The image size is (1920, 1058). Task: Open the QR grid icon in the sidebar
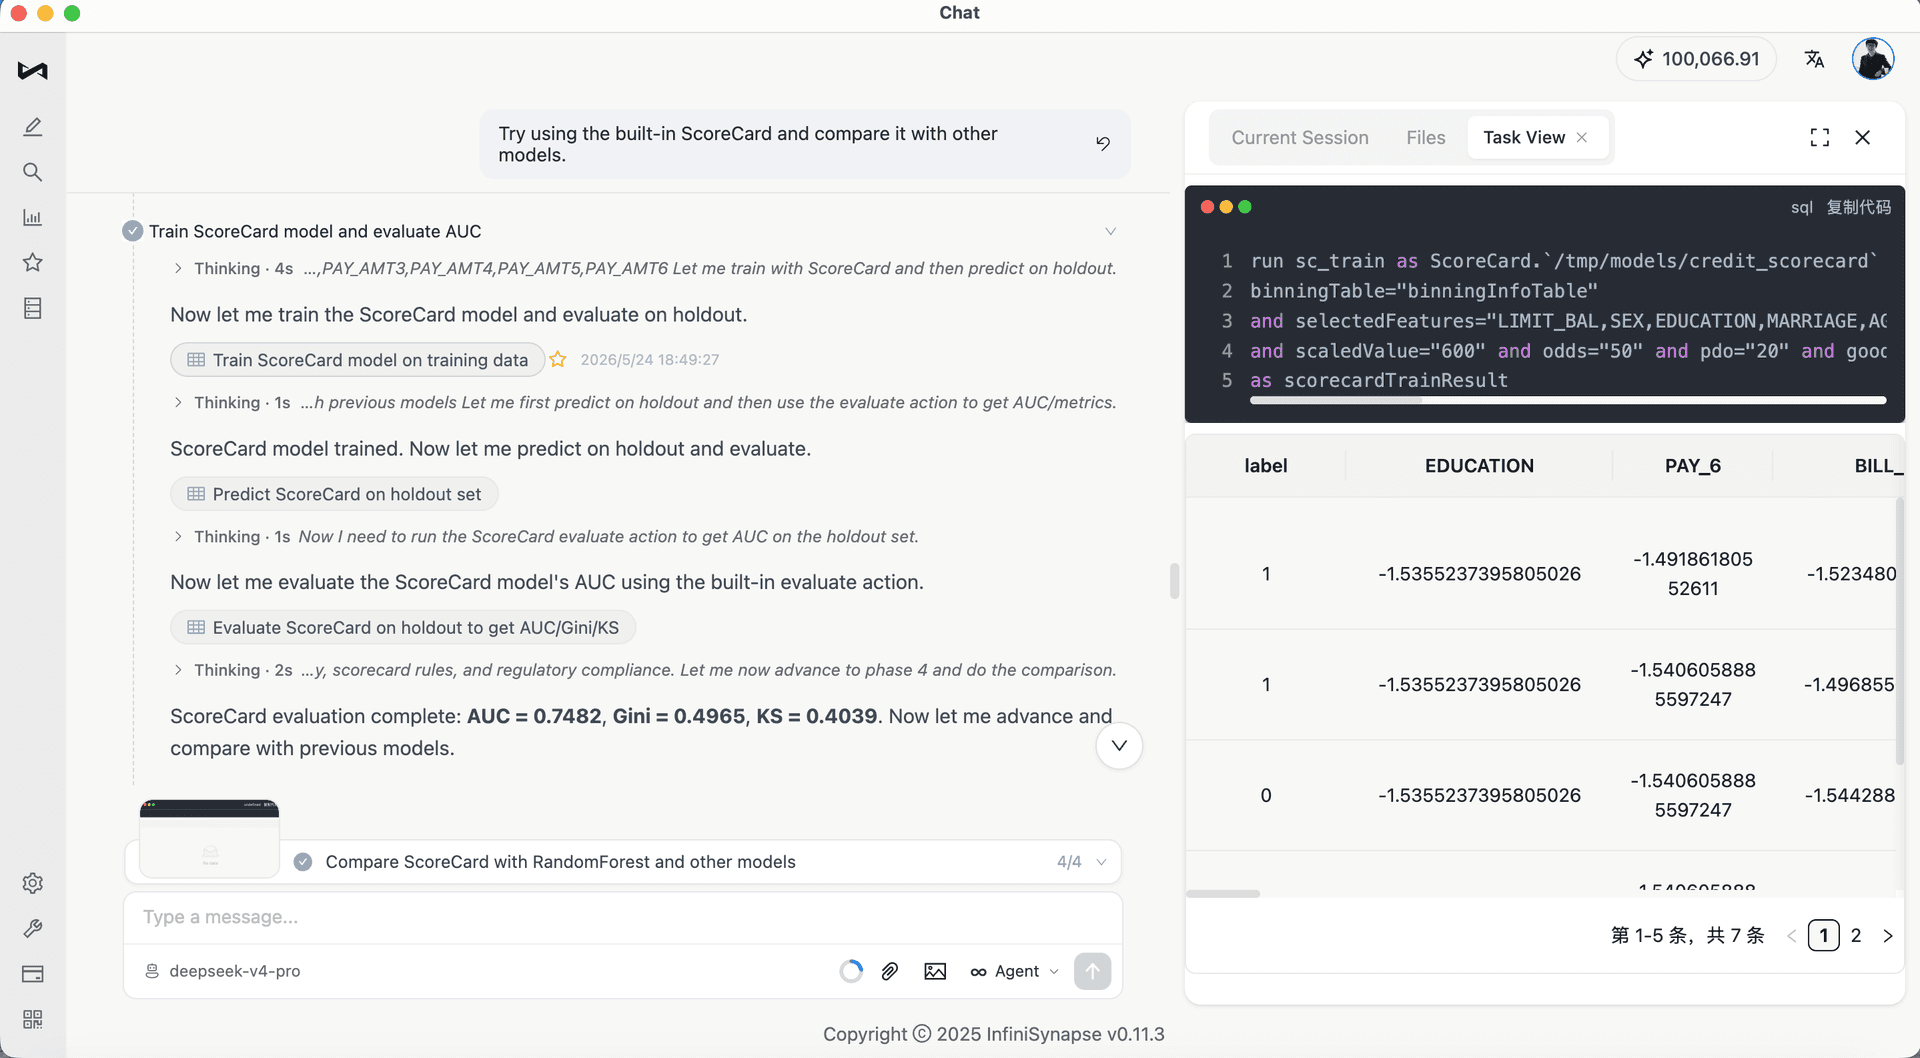click(32, 1019)
